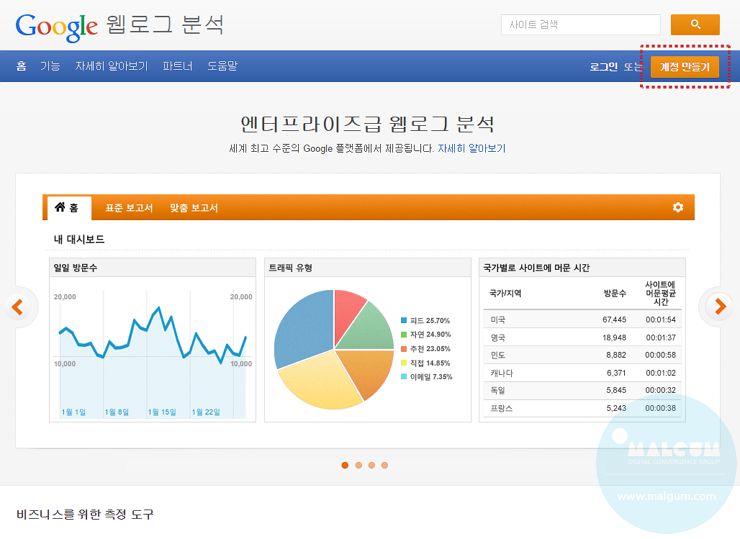Screen dimensions: 740x539
Task: Select the home icon tab 홈 in dashboard
Action: [67, 208]
